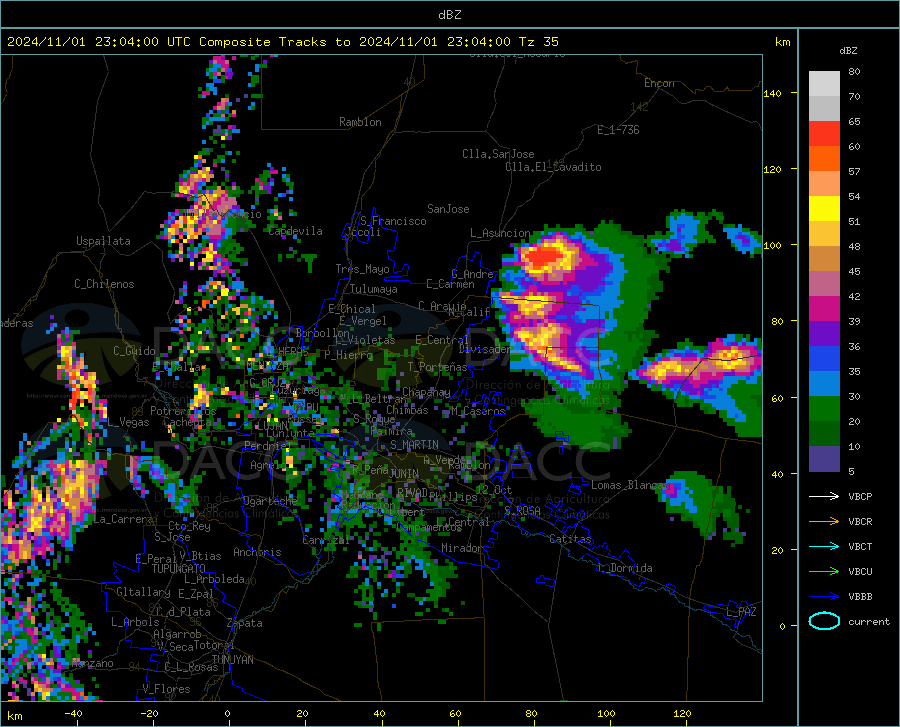900x727 pixels.
Task: Click the L_Asuncion map label
Action: click(500, 233)
